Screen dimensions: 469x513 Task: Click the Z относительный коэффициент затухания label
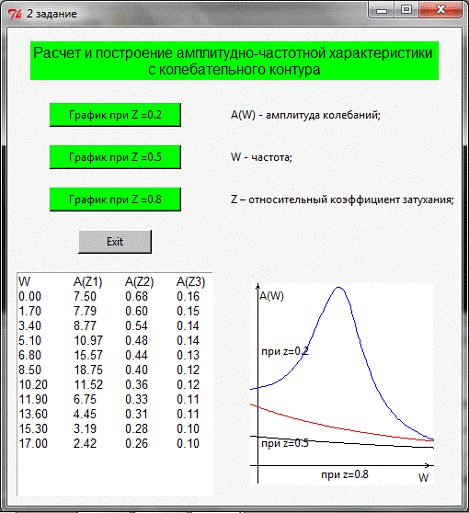342,200
